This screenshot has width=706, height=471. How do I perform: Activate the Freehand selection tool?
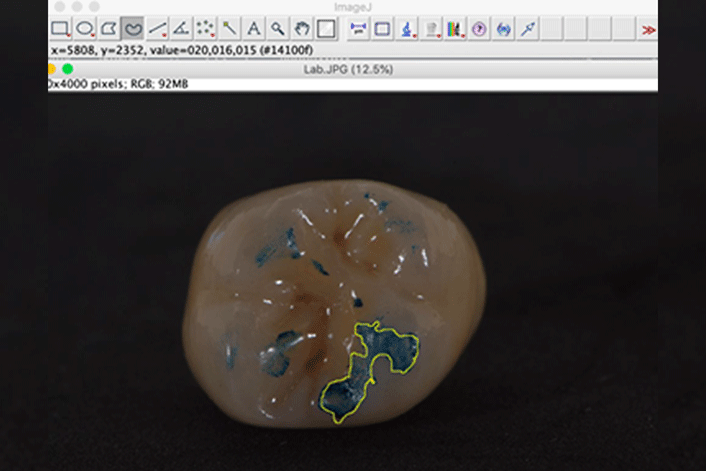pos(133,29)
